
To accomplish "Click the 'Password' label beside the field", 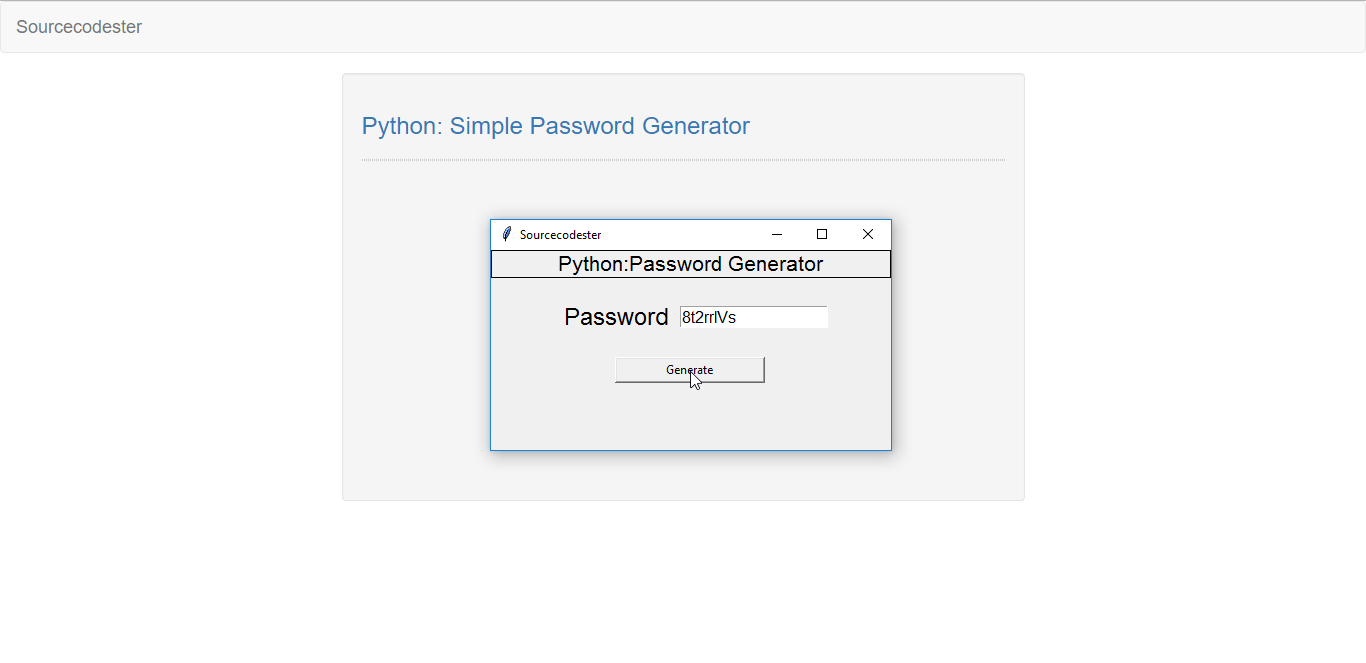I will (616, 317).
